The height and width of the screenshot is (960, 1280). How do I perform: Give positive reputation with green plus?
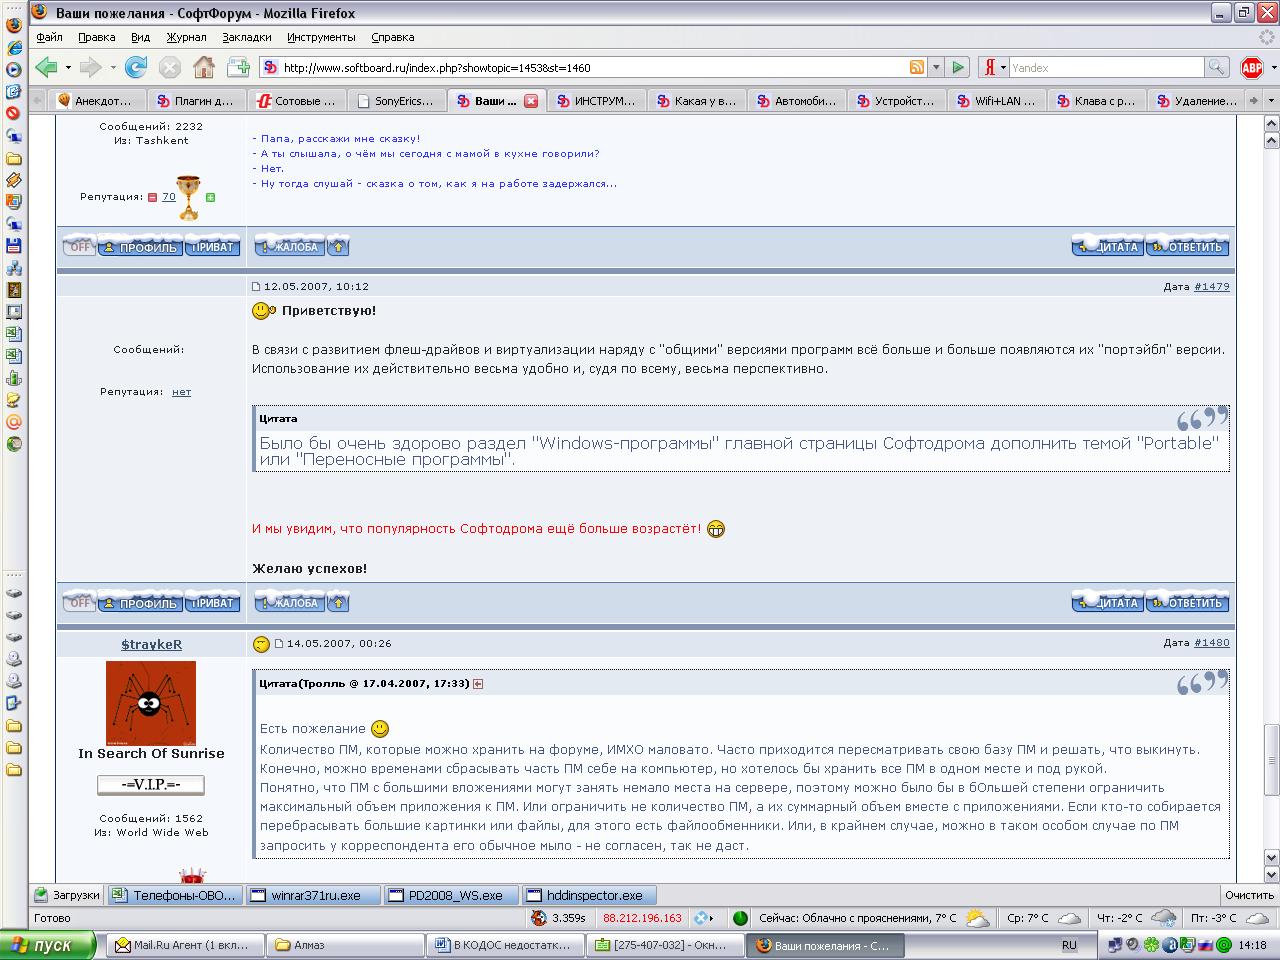(x=210, y=197)
